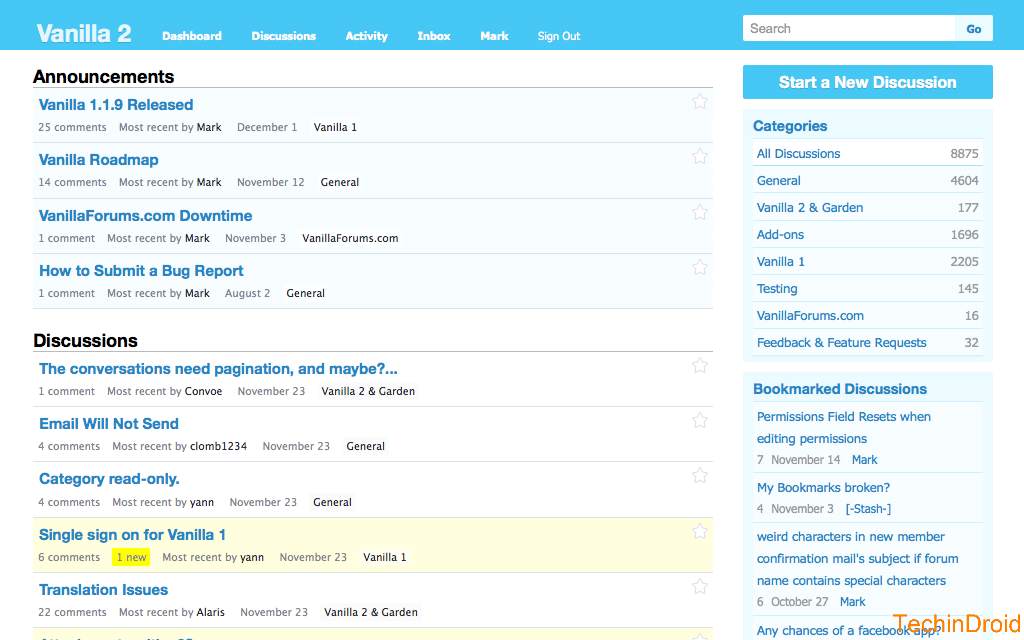Toggle bookmark star for Vanilla Roadmap
The image size is (1024, 640).
(x=699, y=156)
